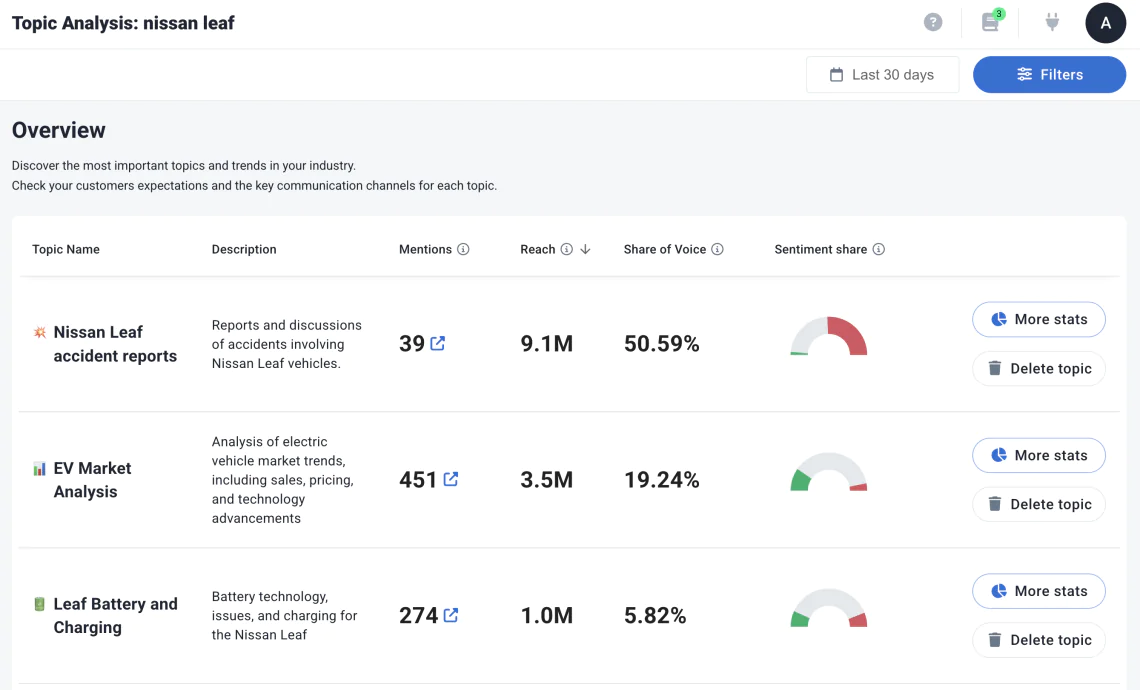Click the 39 mentions count

[412, 343]
